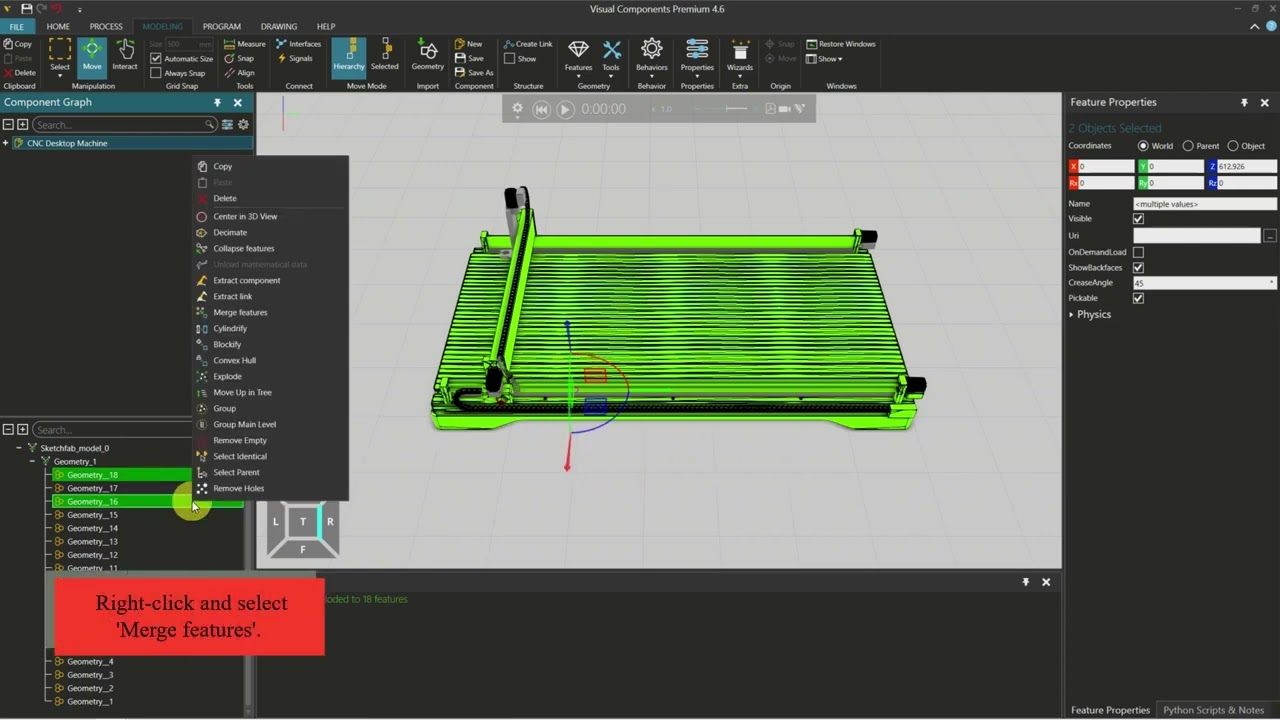
Task: Expand CNC Desktop Machine node
Action: point(5,143)
